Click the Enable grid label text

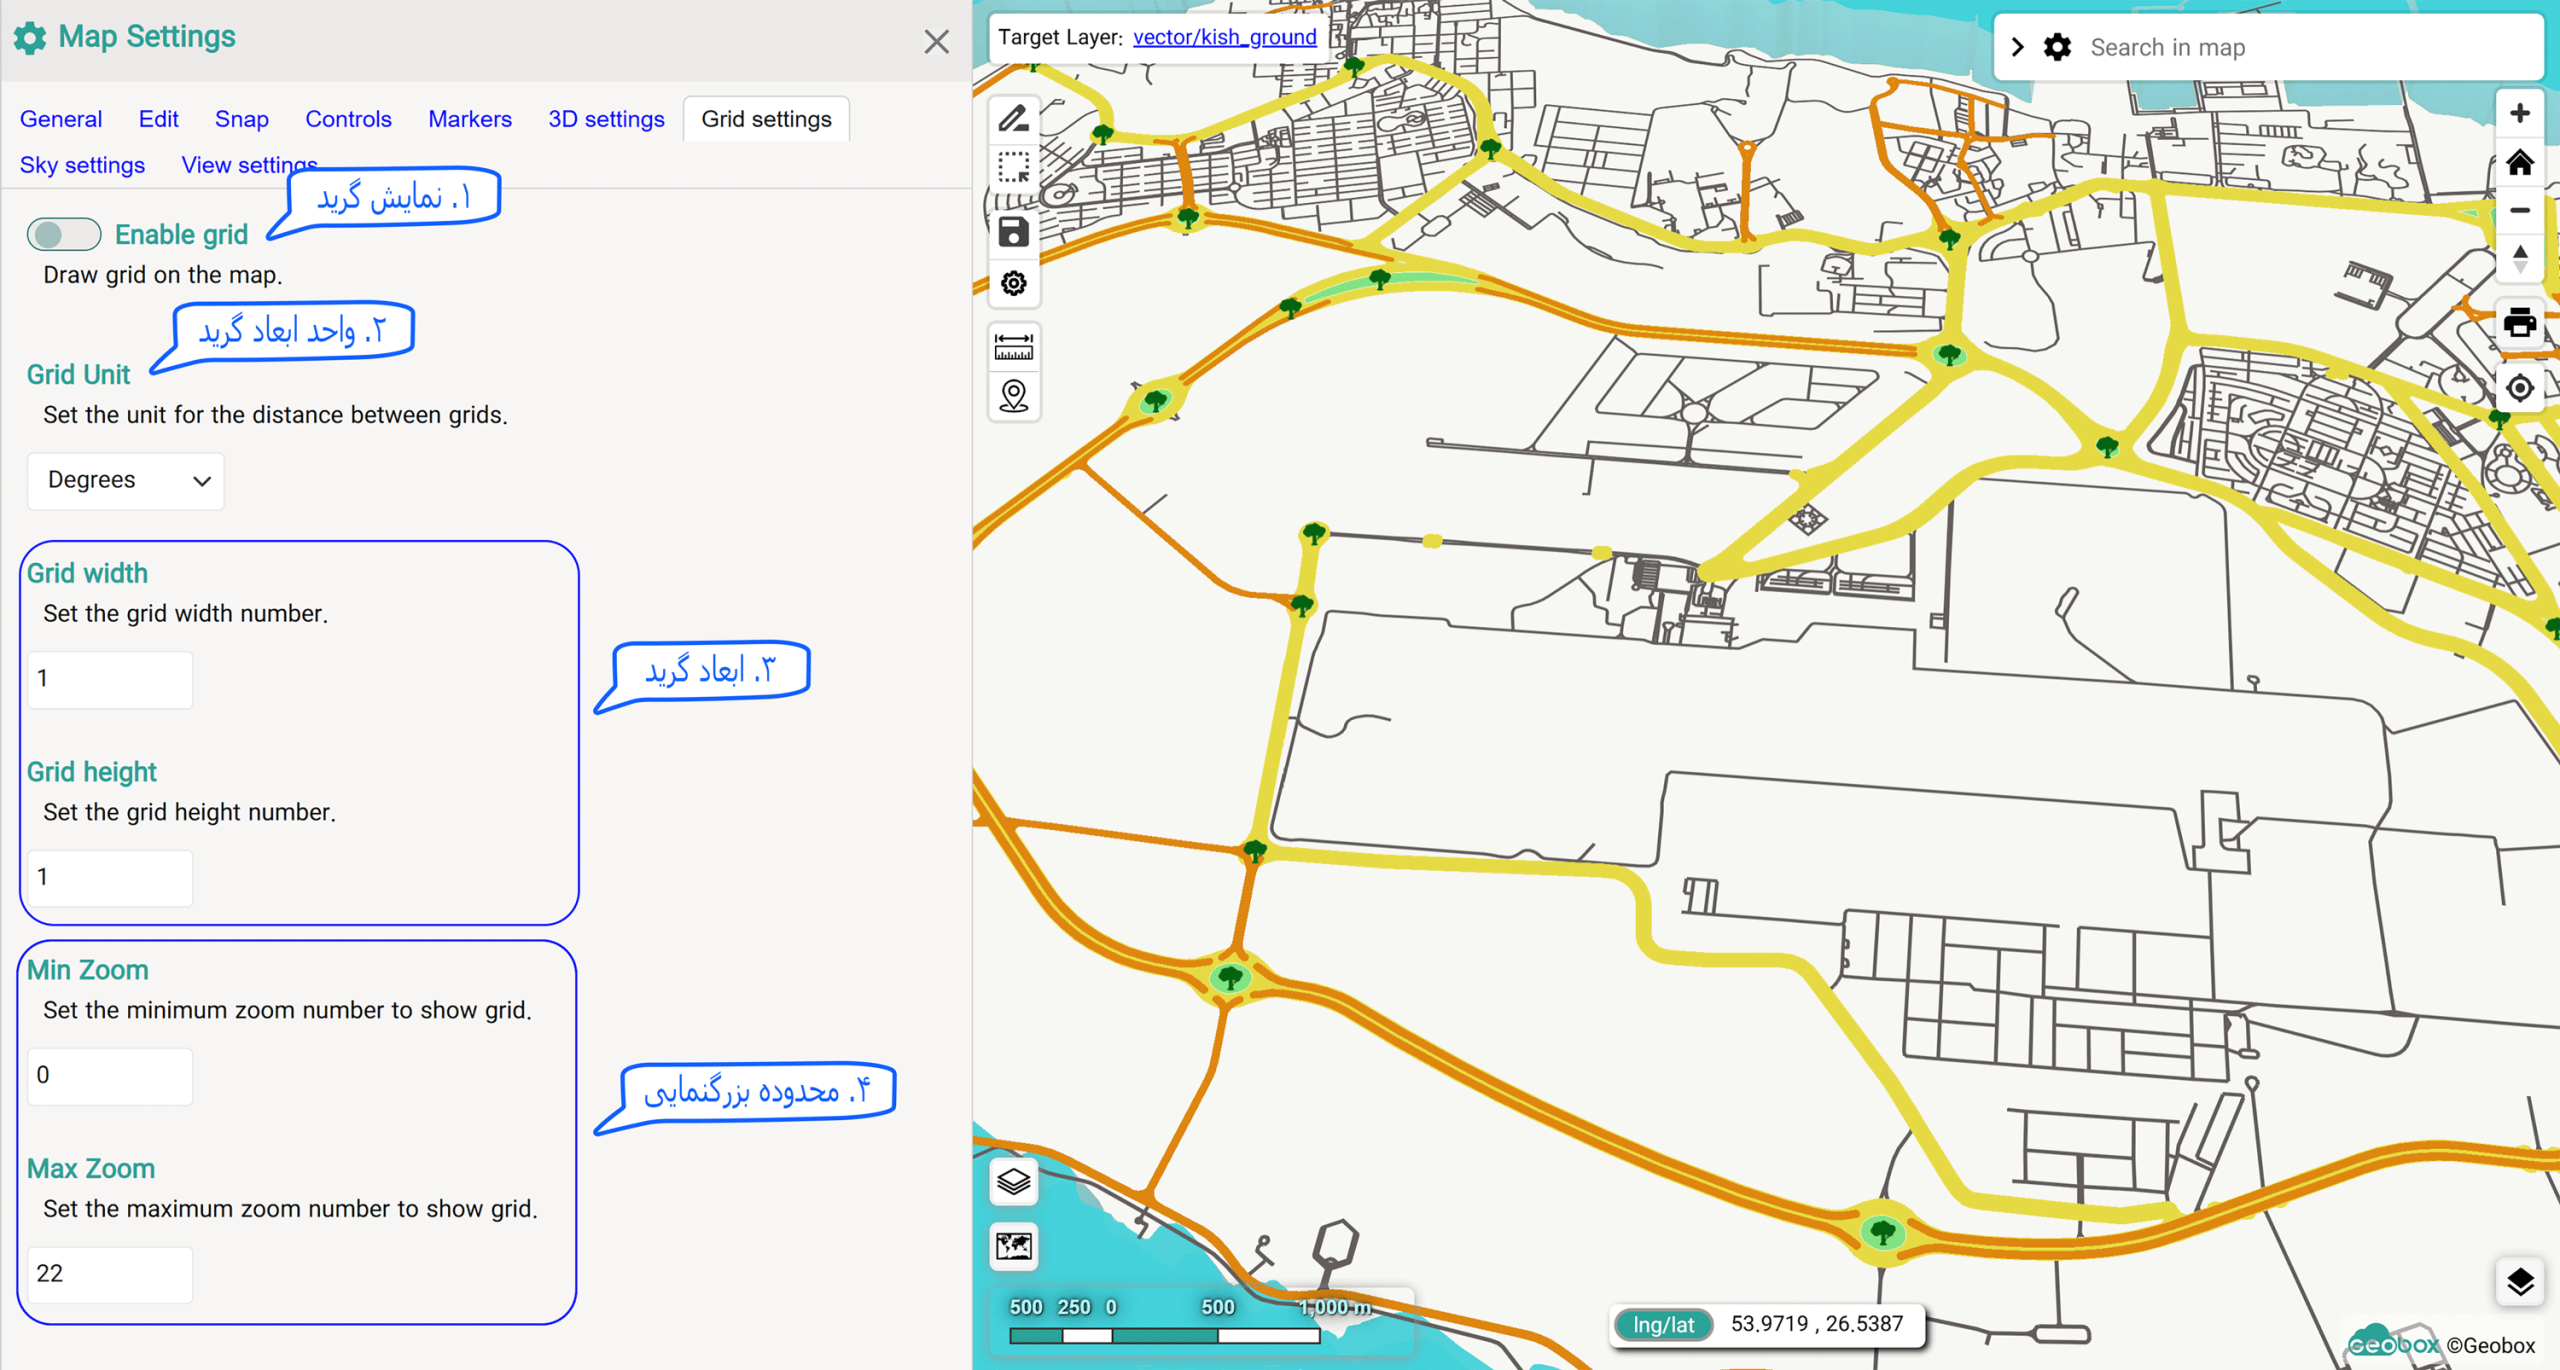click(x=181, y=235)
